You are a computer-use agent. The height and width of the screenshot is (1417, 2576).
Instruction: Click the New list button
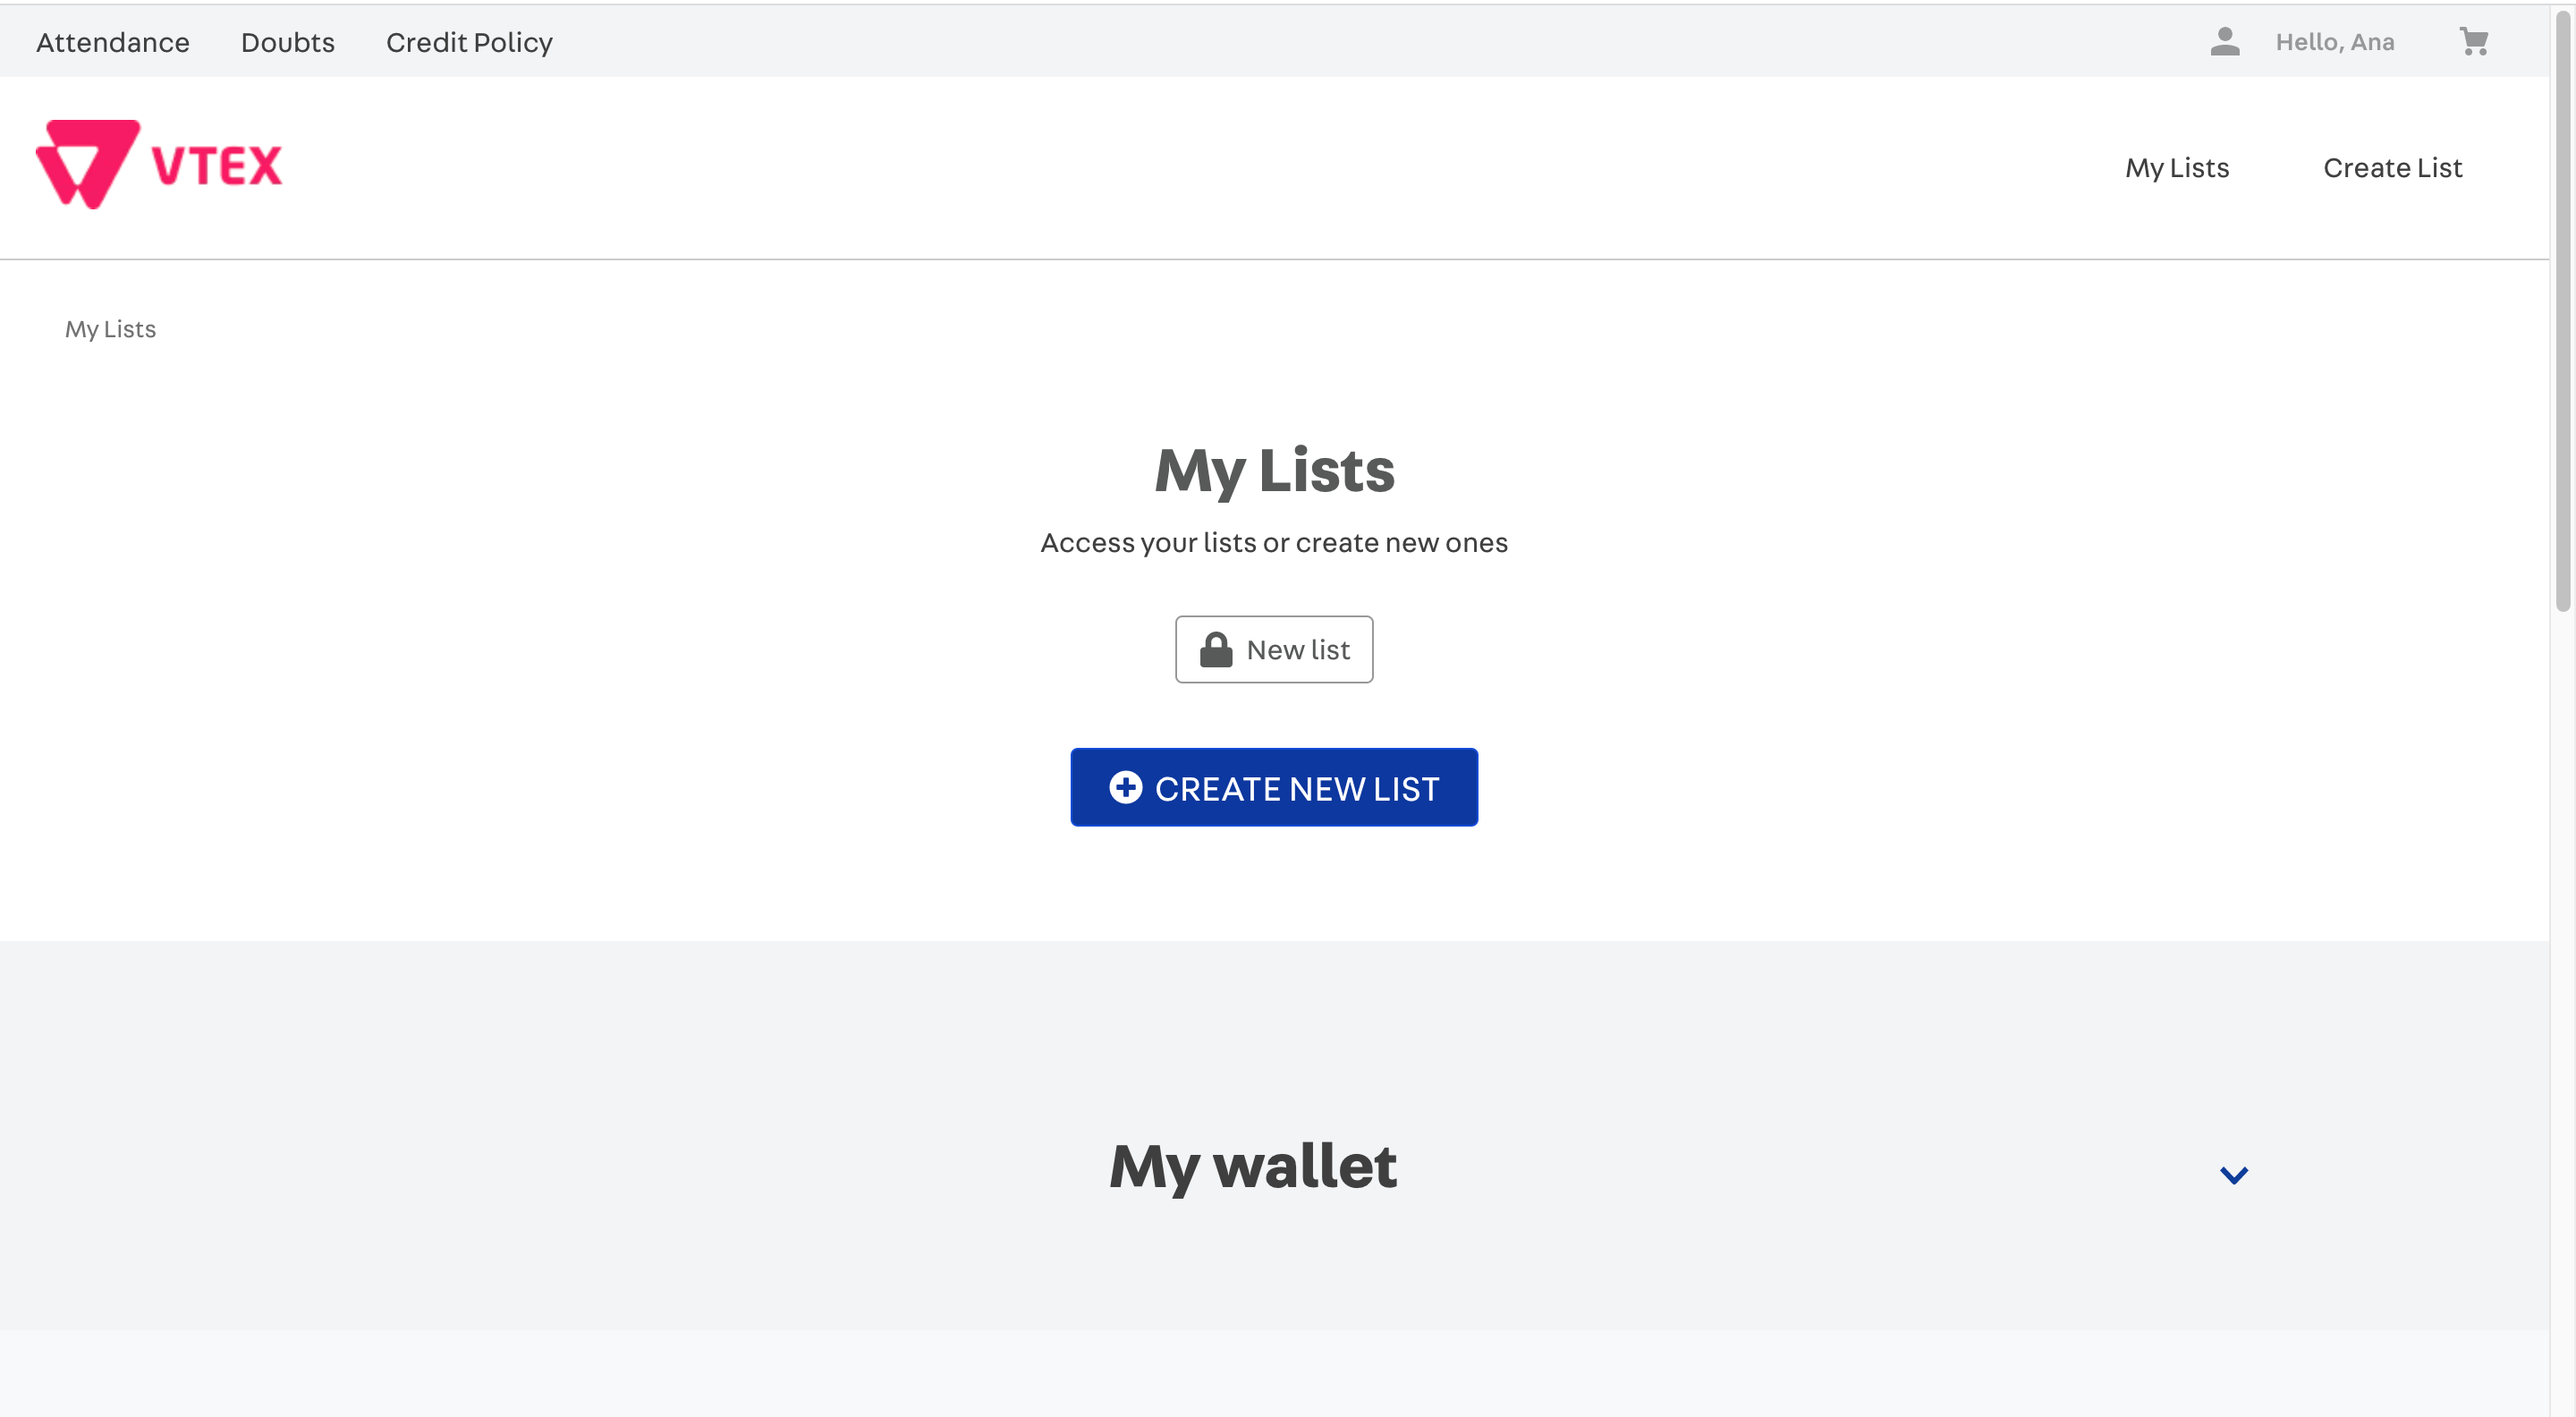point(1274,649)
